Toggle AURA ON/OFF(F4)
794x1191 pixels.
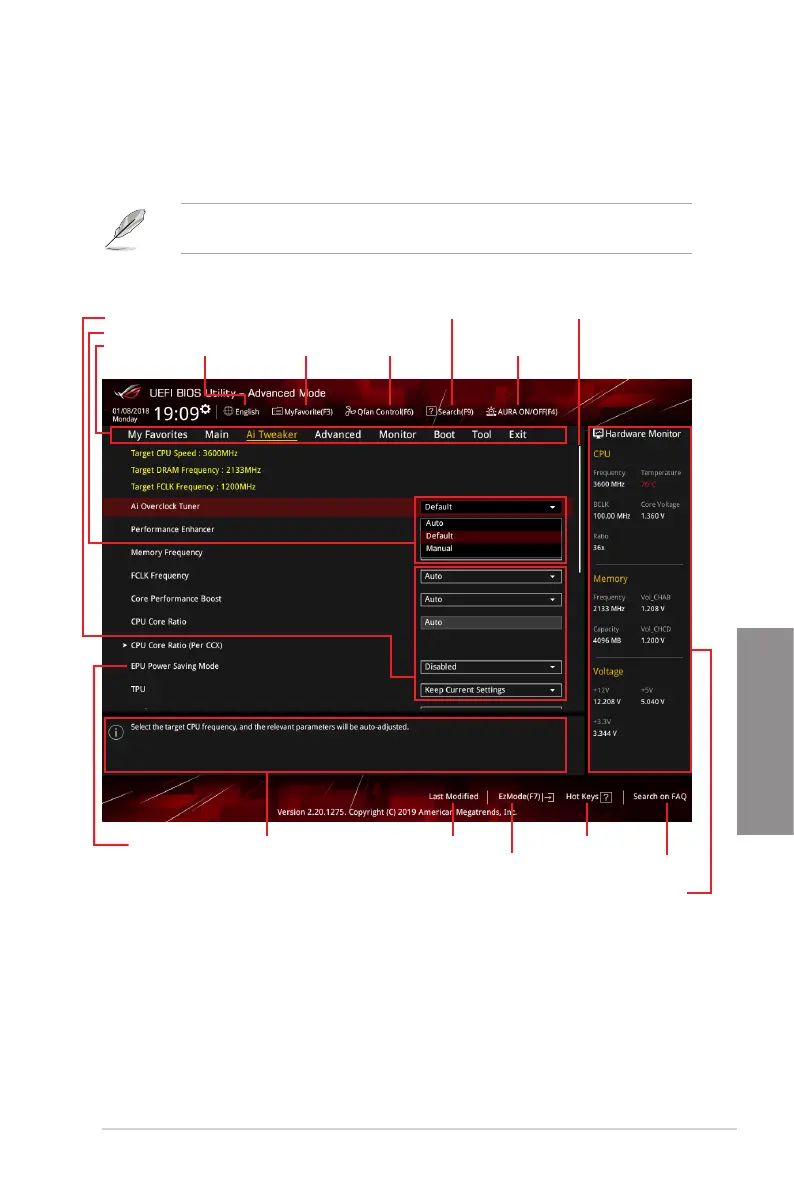[x=521, y=412]
